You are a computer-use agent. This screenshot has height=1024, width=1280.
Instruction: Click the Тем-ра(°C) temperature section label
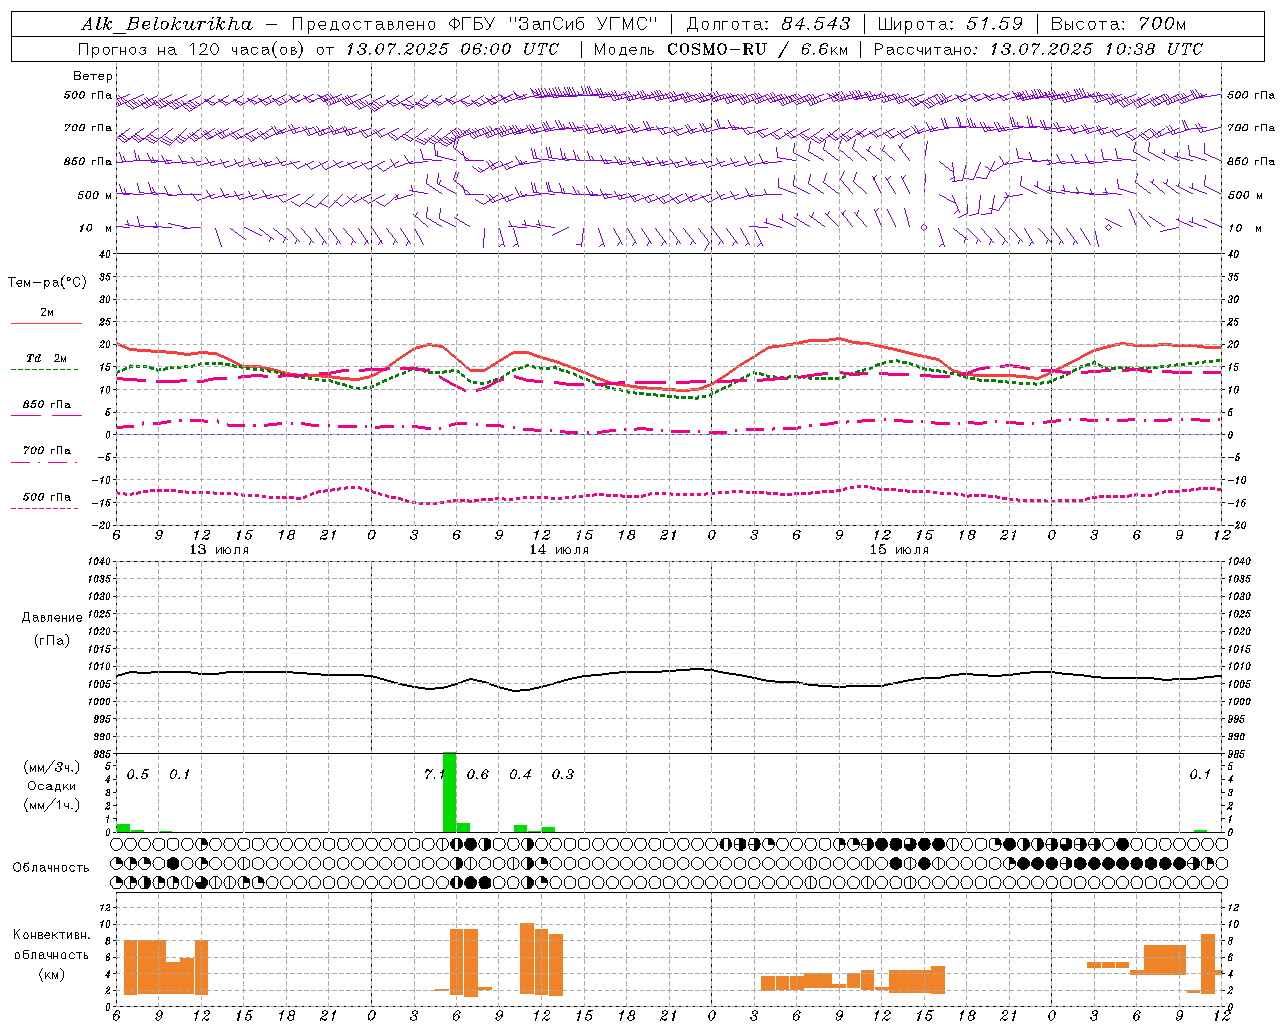tap(47, 283)
